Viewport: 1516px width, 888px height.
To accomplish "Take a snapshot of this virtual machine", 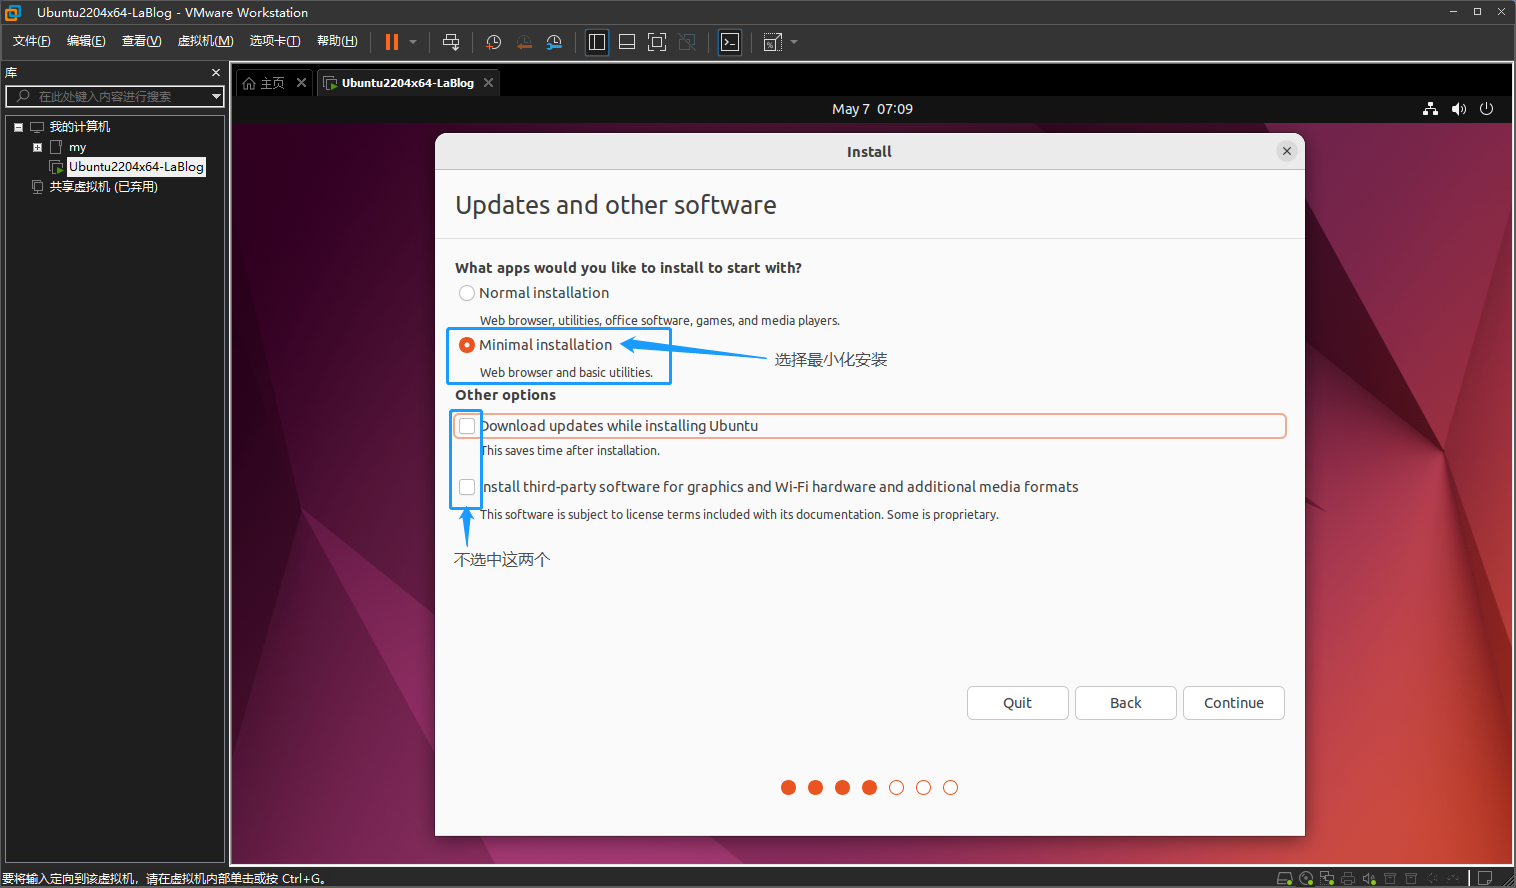I will pyautogui.click(x=493, y=42).
